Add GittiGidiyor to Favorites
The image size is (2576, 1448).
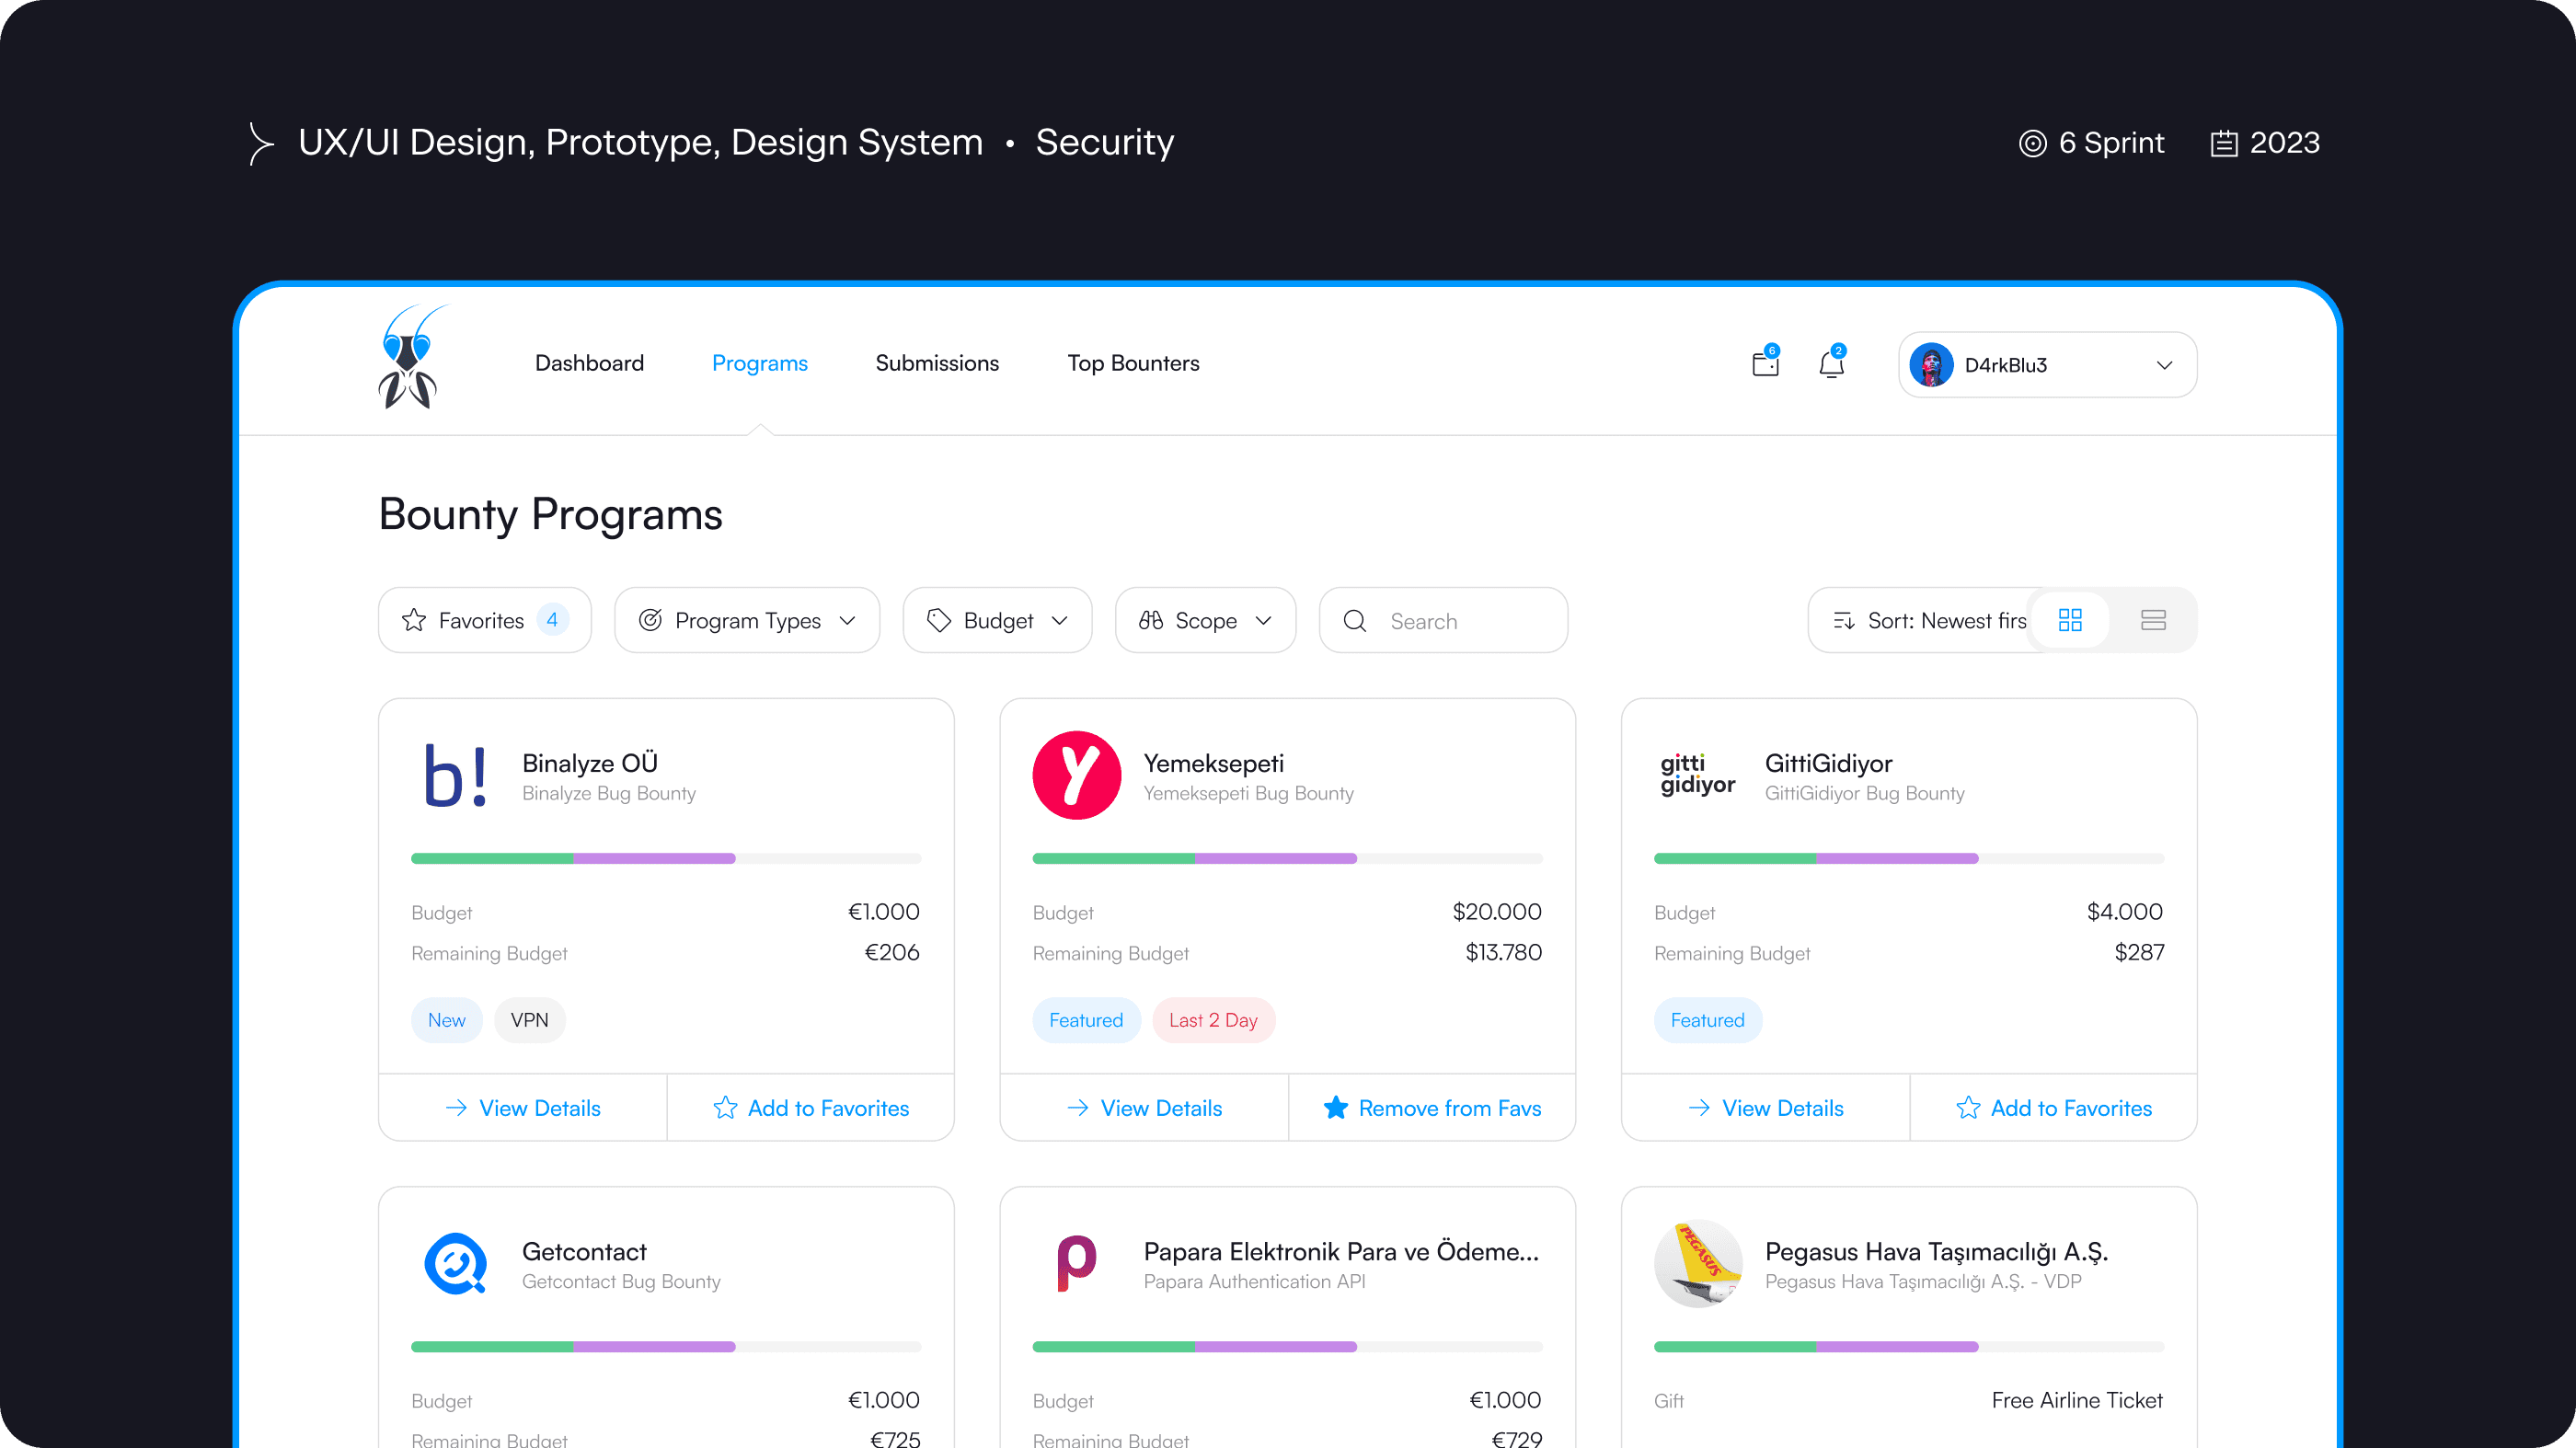(x=2053, y=1108)
